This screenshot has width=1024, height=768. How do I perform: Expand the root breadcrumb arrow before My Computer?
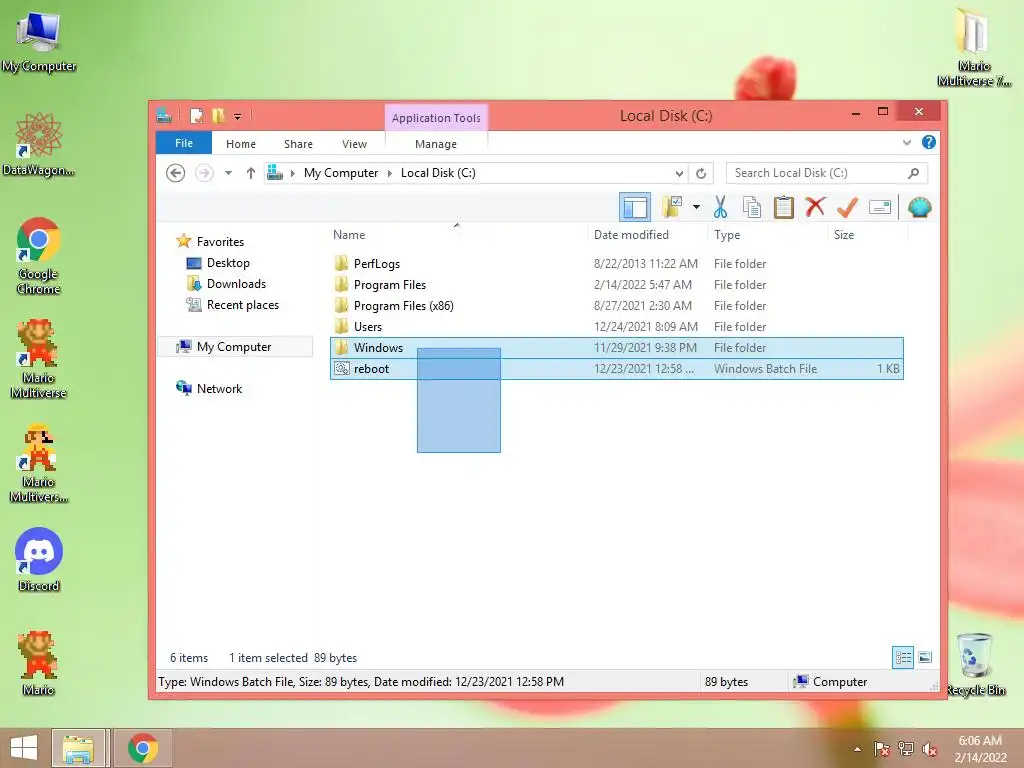click(293, 173)
